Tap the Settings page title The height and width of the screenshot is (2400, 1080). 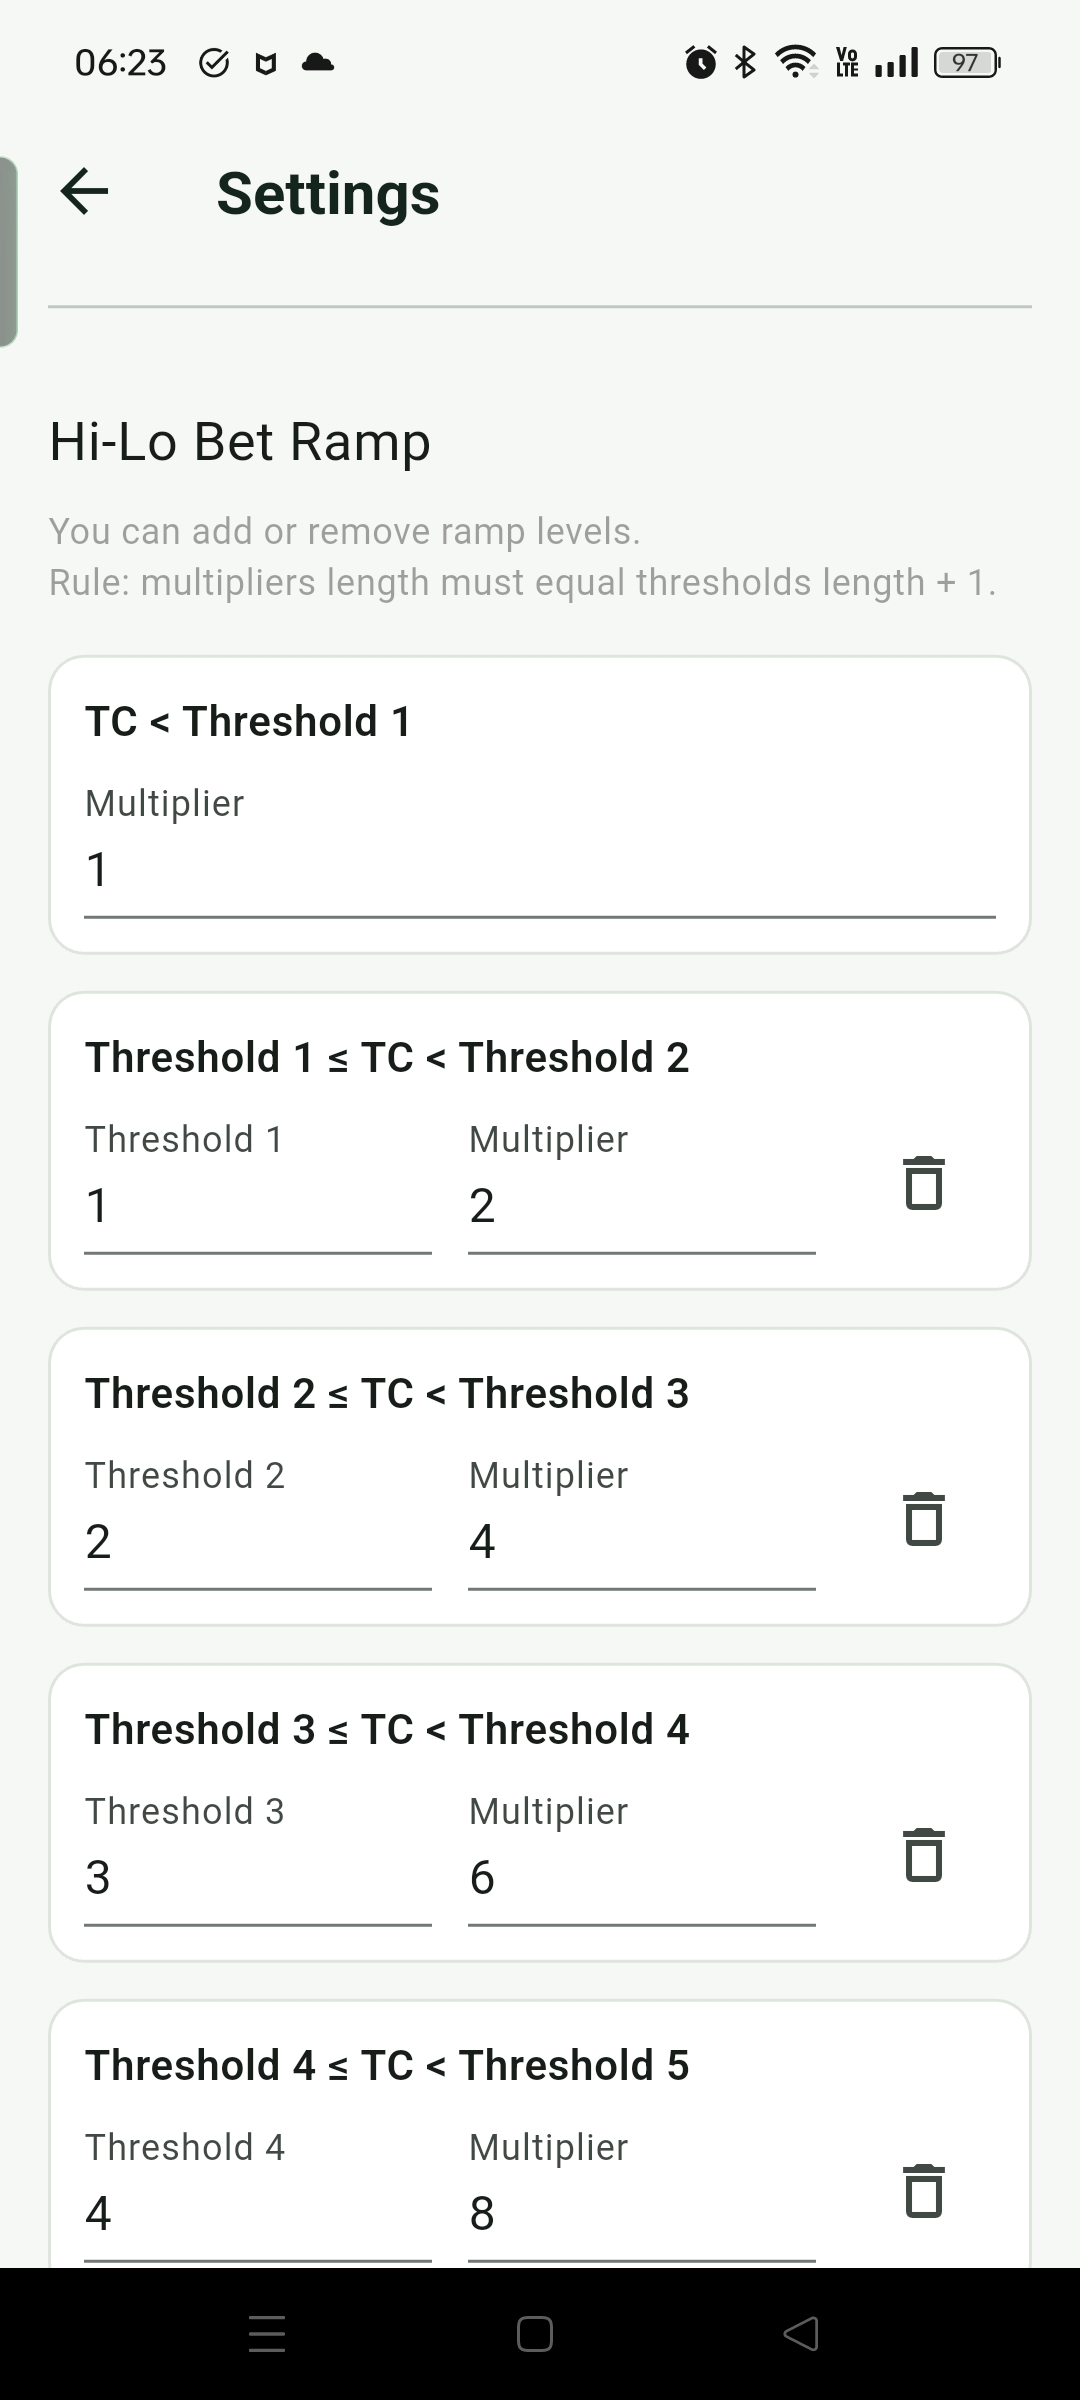[x=328, y=193]
